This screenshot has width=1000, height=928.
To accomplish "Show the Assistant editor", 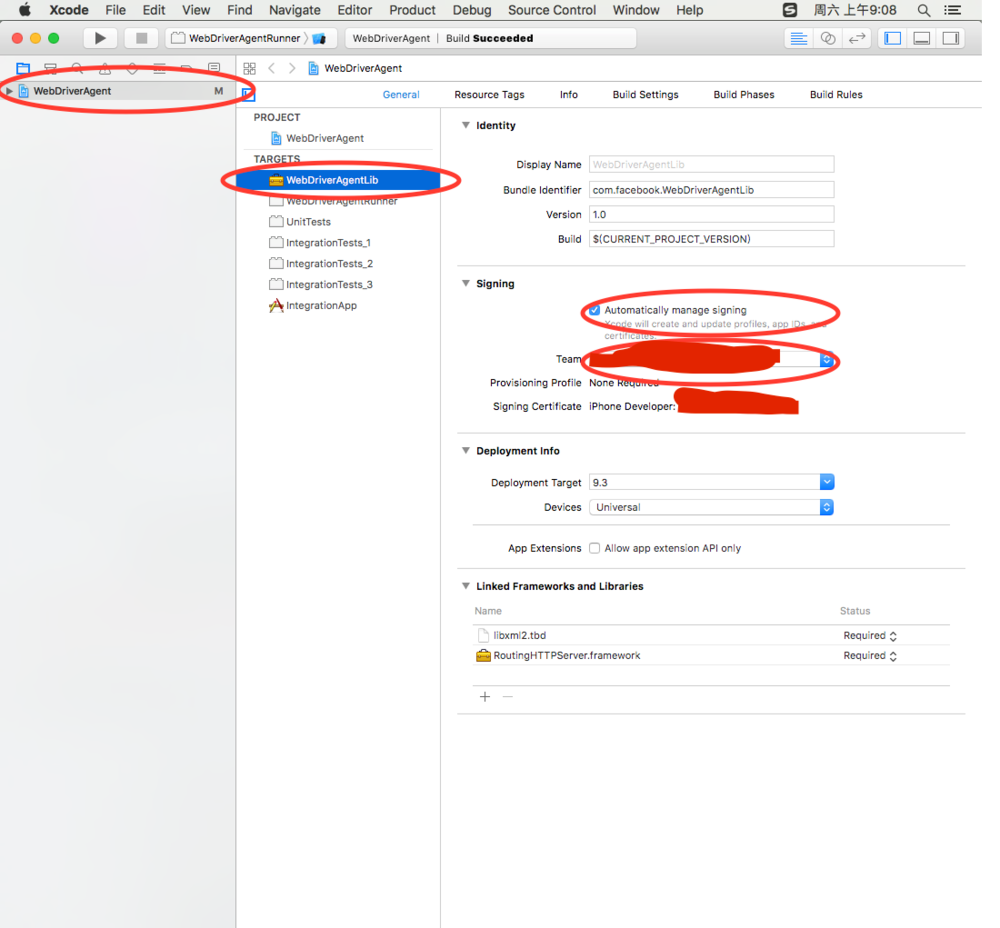I will tap(828, 38).
